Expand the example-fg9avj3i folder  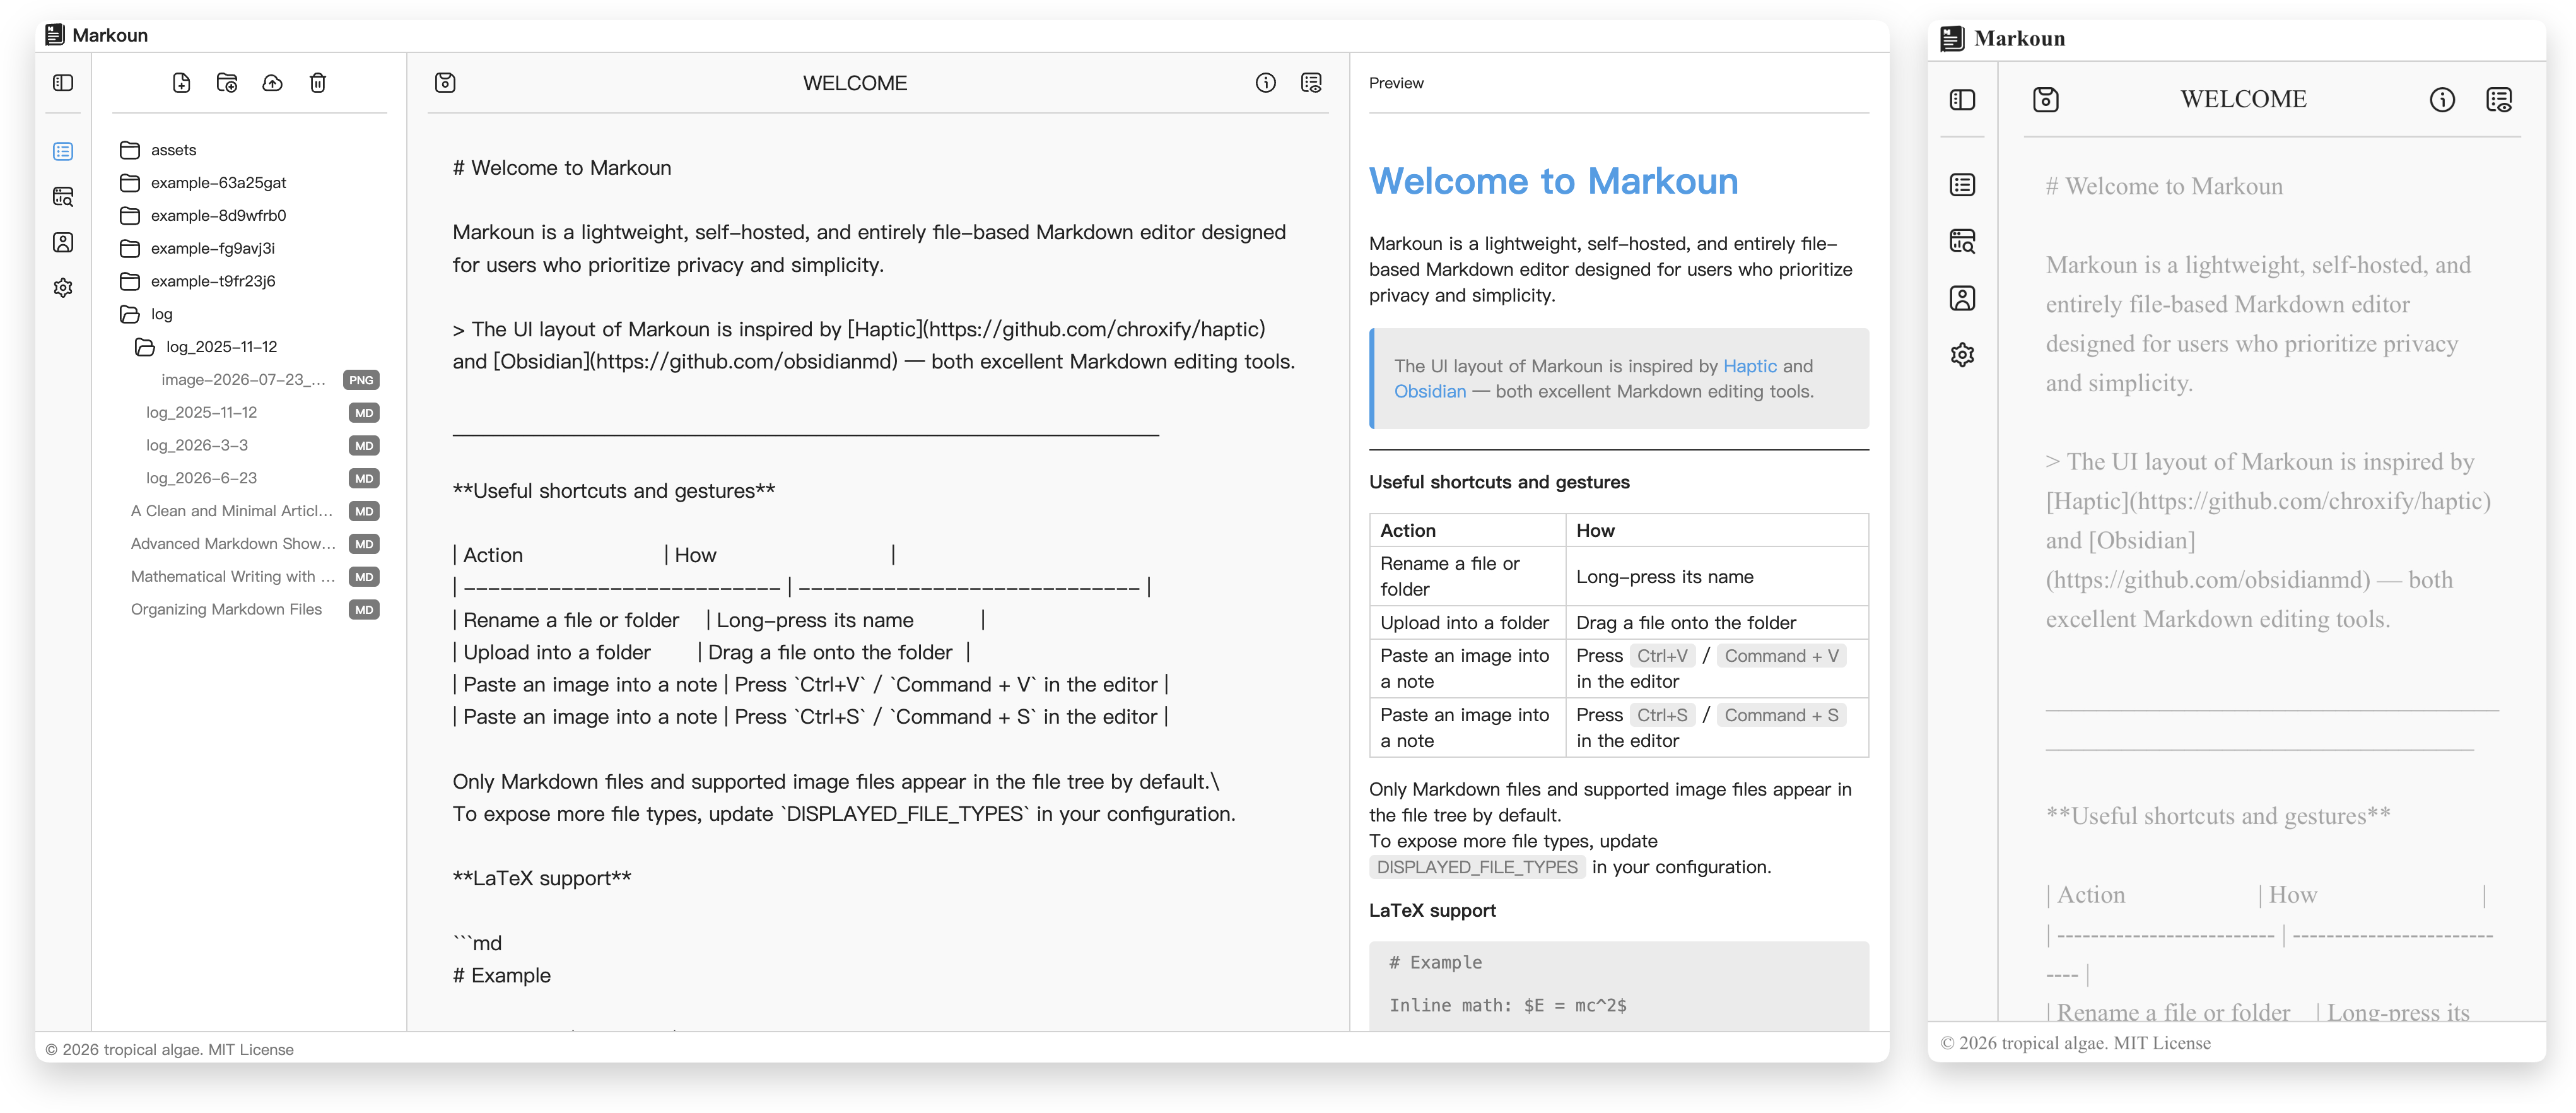point(250,248)
